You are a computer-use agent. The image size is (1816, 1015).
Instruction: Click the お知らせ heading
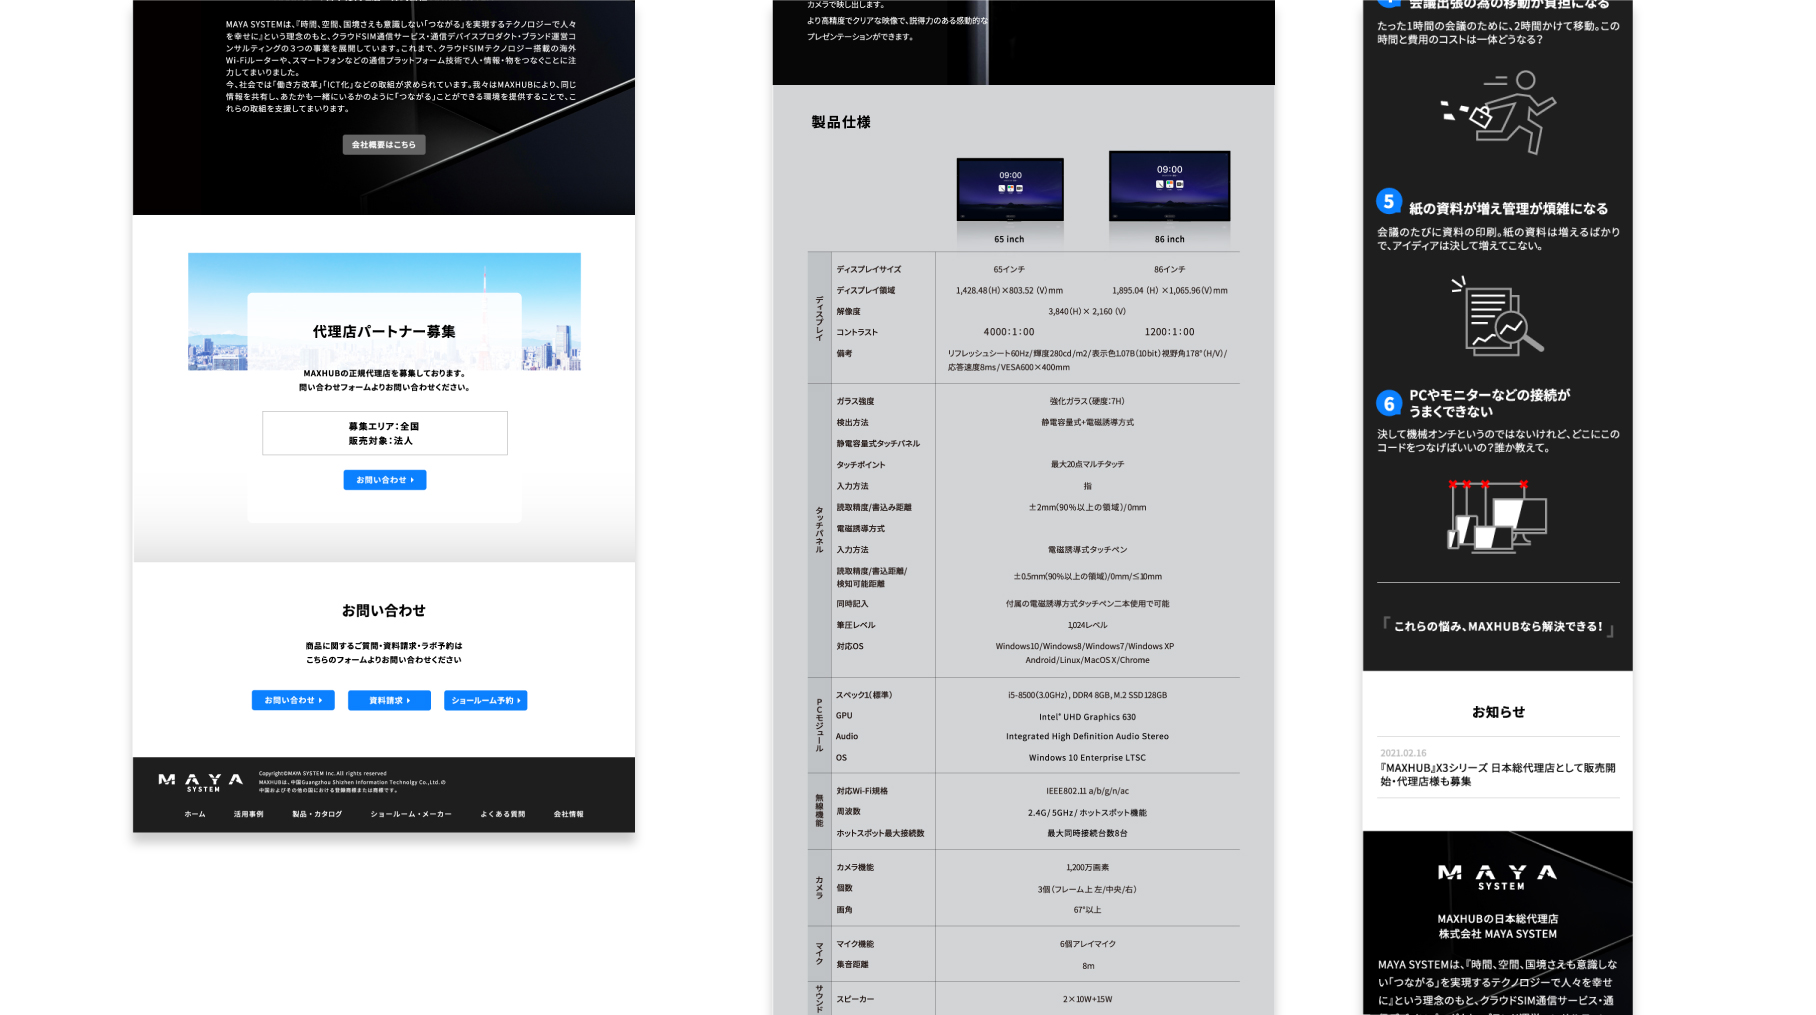click(1498, 712)
